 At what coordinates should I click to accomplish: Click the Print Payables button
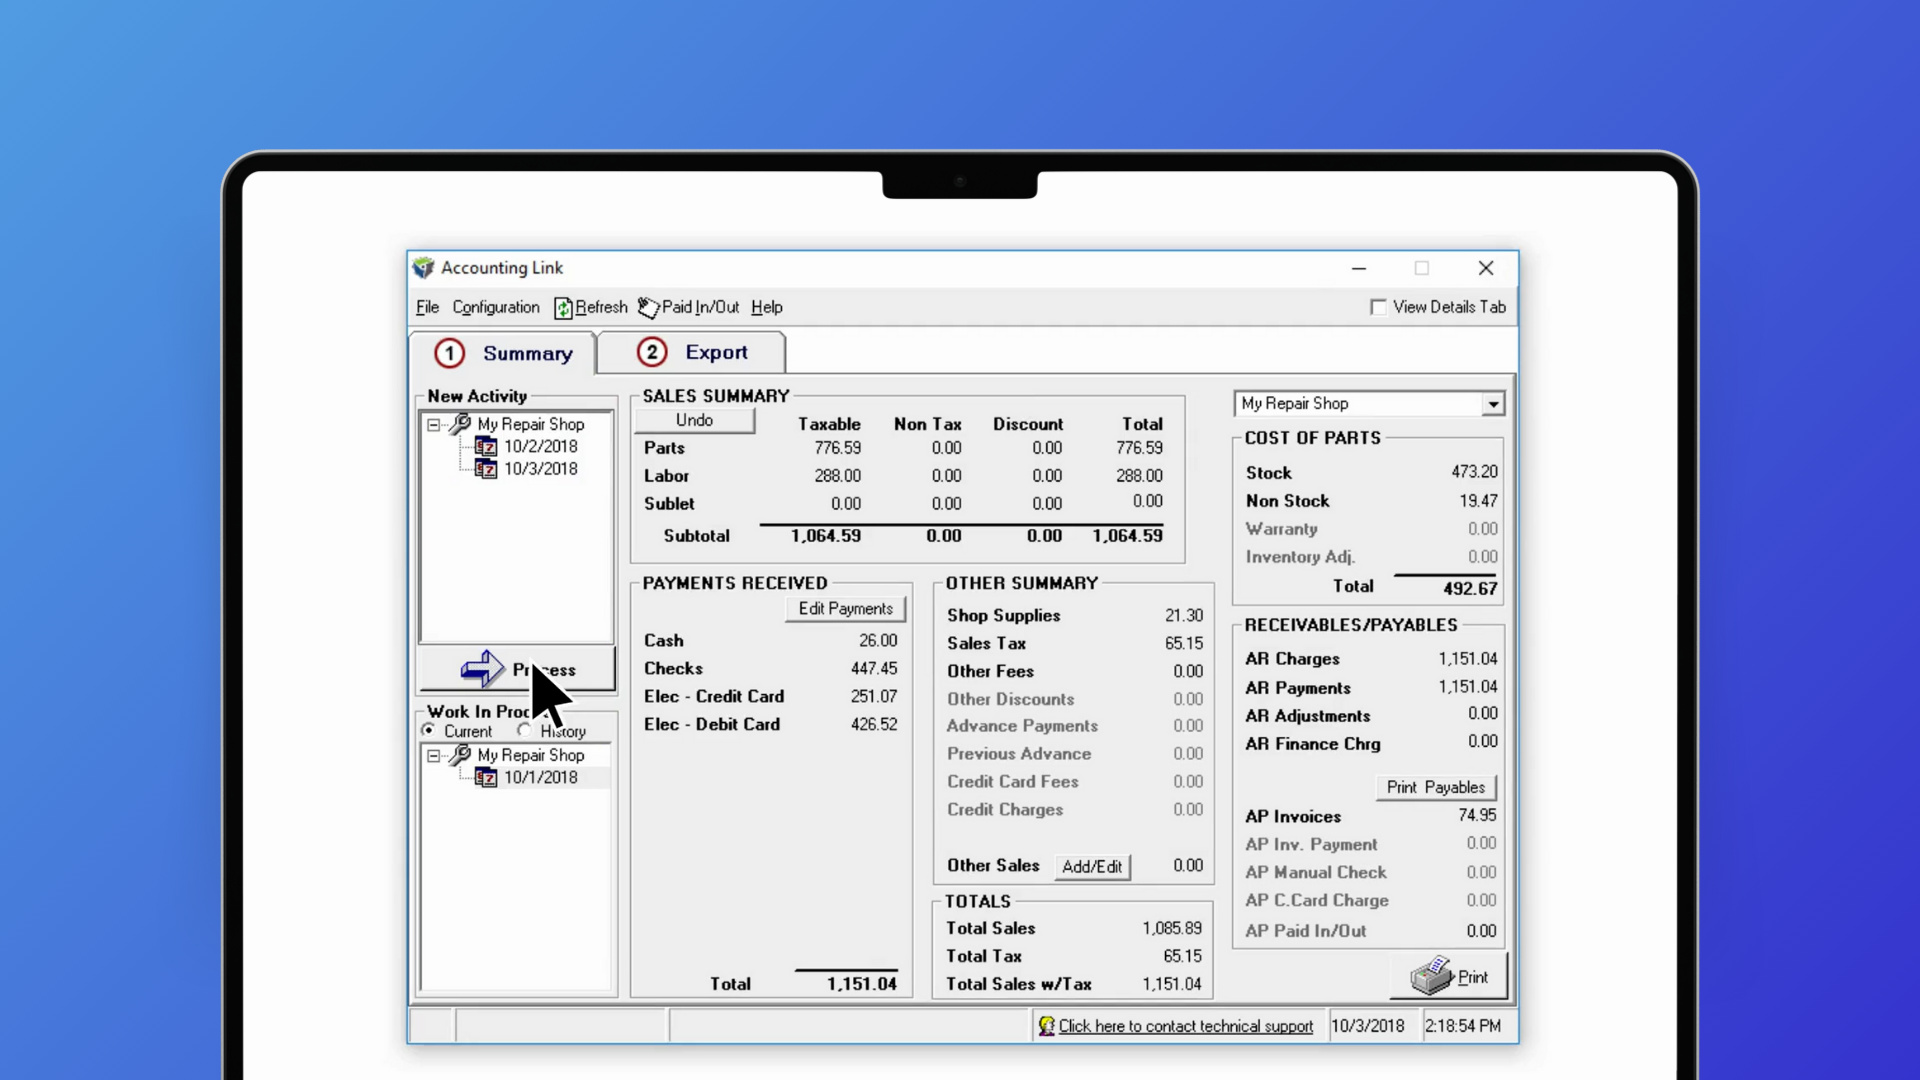point(1435,787)
